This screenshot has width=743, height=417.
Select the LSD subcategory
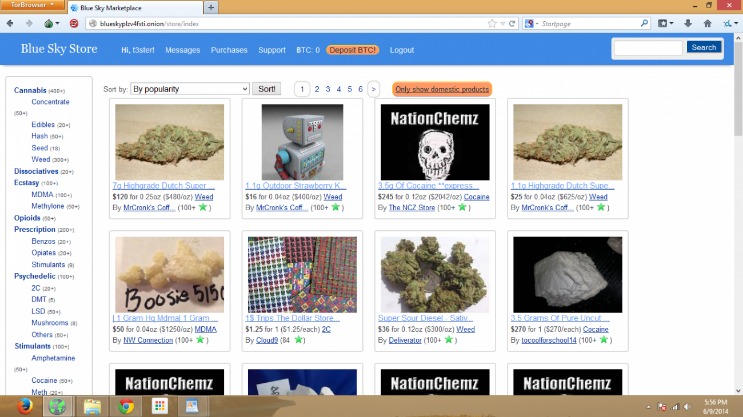pos(38,311)
